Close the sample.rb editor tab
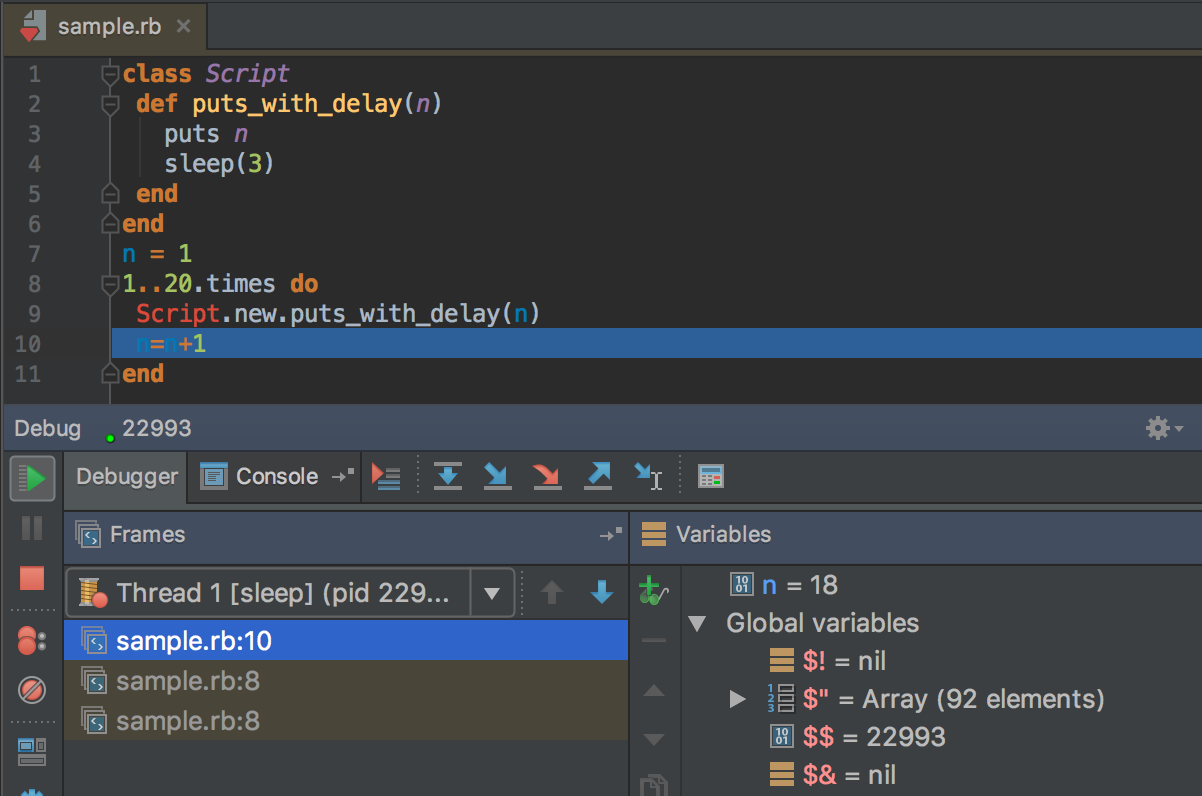Screen dimensions: 1202x796 click(x=183, y=26)
